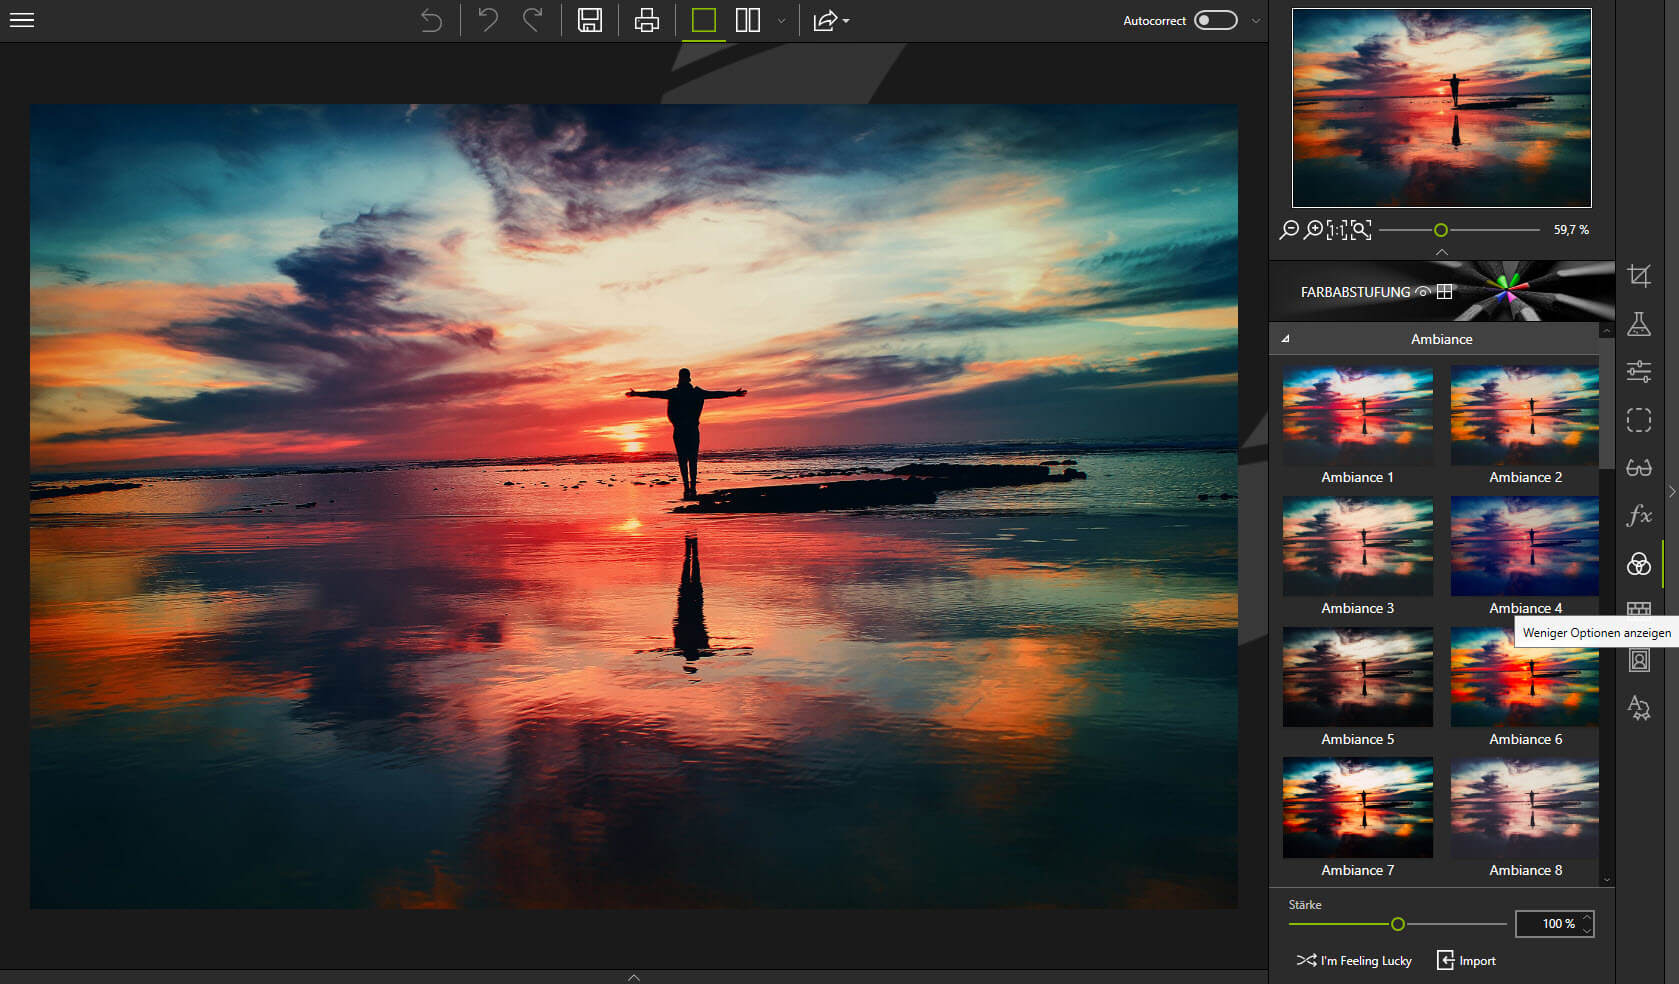Toggle the Autocorrect switch

1215,20
